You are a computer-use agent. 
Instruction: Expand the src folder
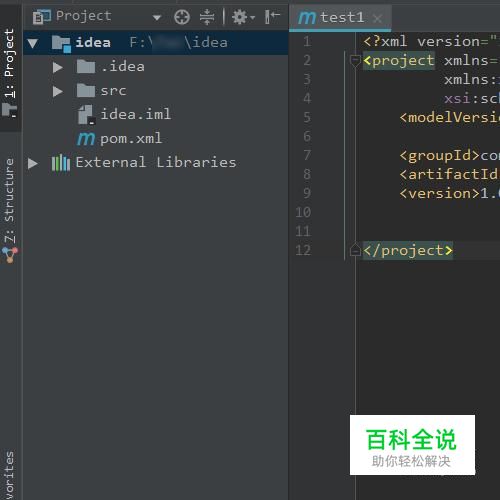point(58,91)
